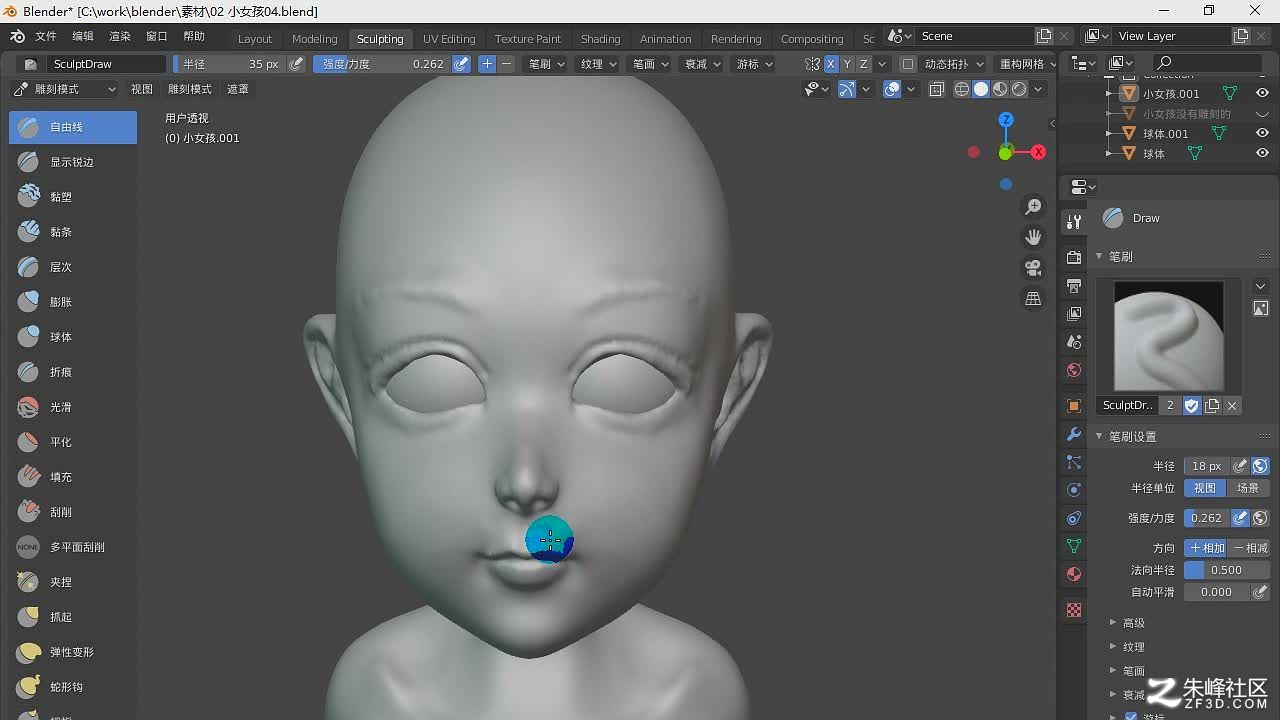
Task: Switch to the Shading workspace tab
Action: (x=600, y=39)
